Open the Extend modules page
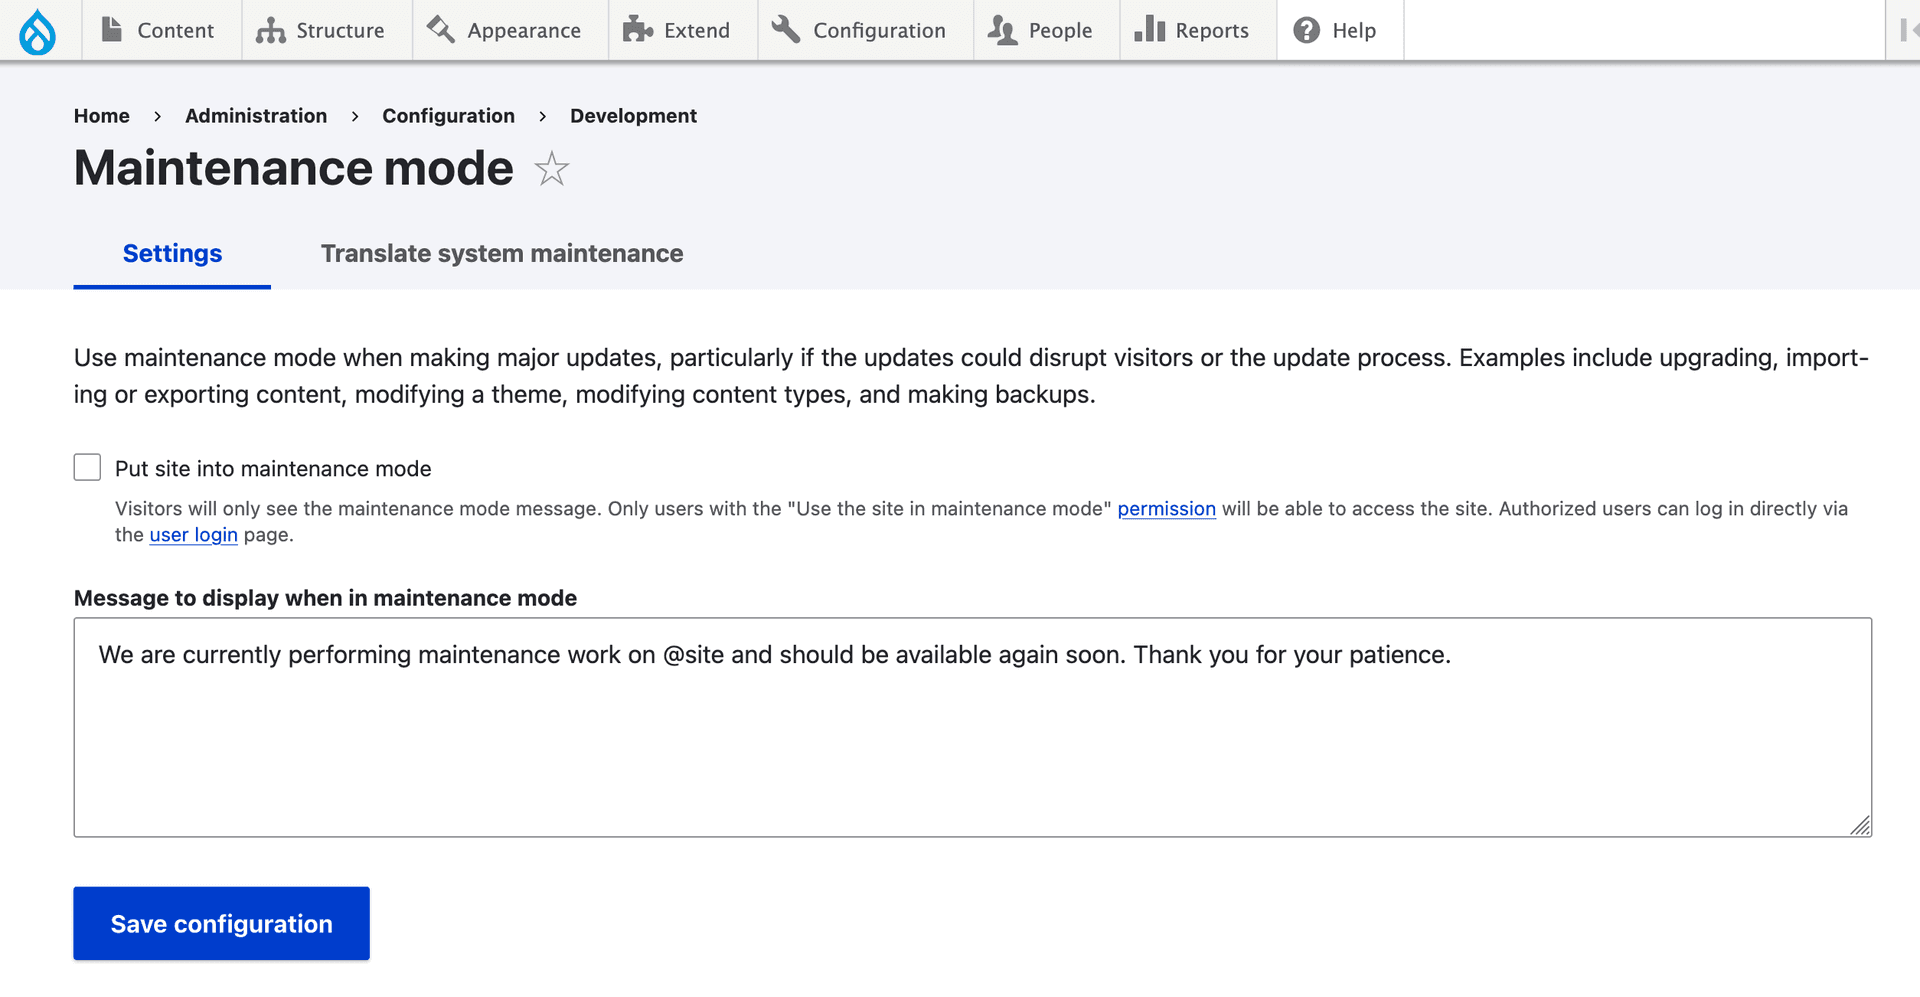Image resolution: width=1920 pixels, height=997 pixels. [x=677, y=31]
